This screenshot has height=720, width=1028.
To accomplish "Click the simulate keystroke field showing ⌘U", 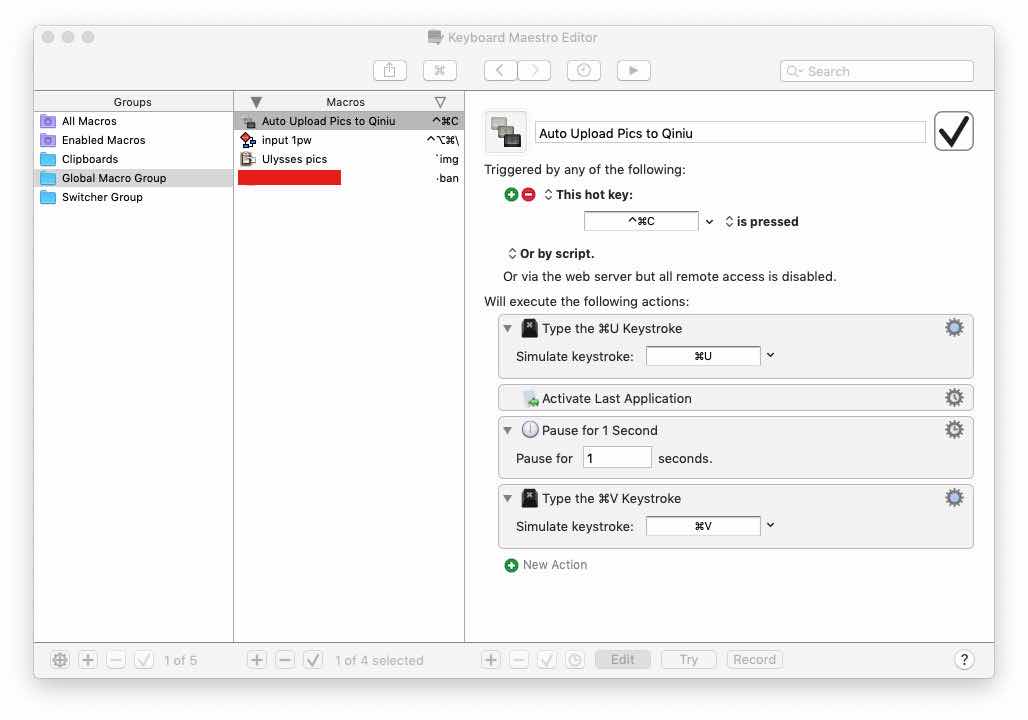I will (703, 356).
